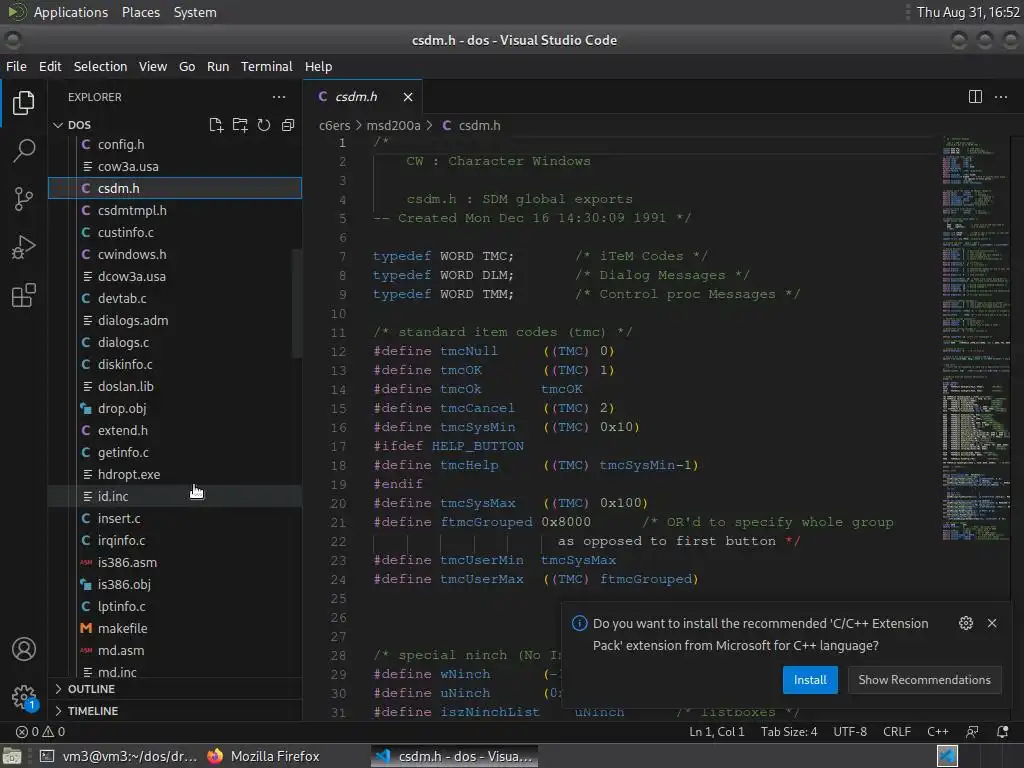Open the Accounts menu icon
The image size is (1024, 768).
(24, 649)
